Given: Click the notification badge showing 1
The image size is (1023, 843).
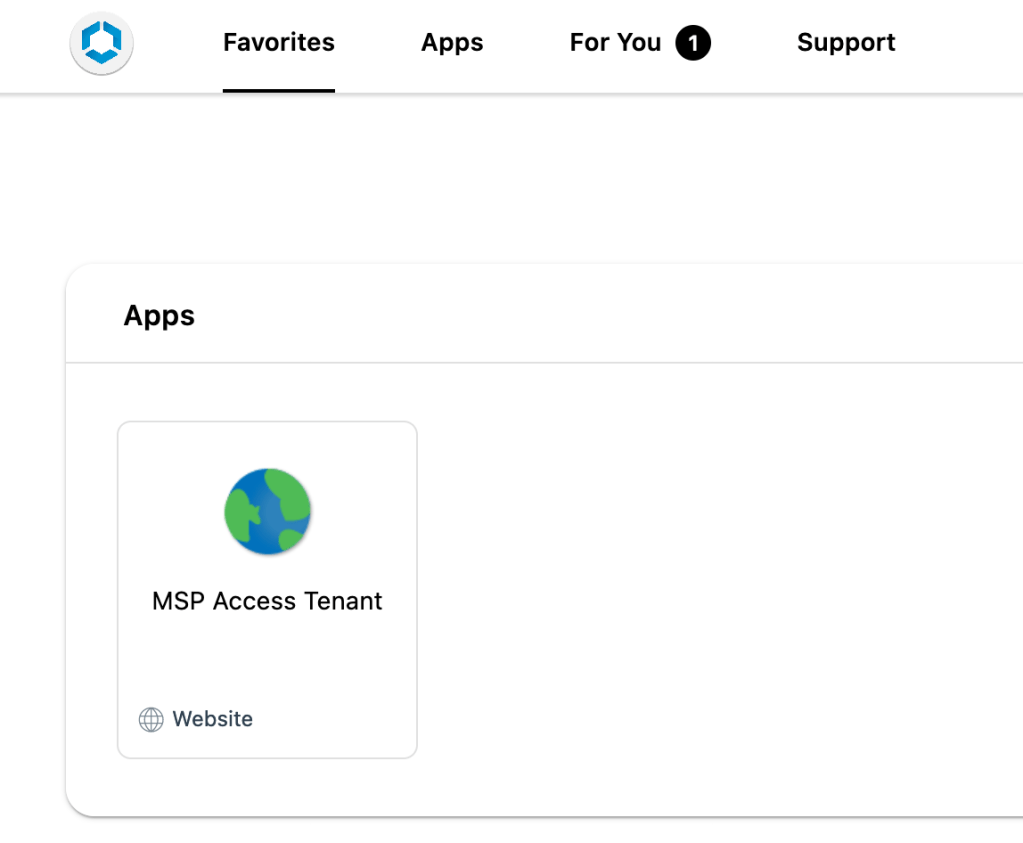Looking at the screenshot, I should click(693, 43).
